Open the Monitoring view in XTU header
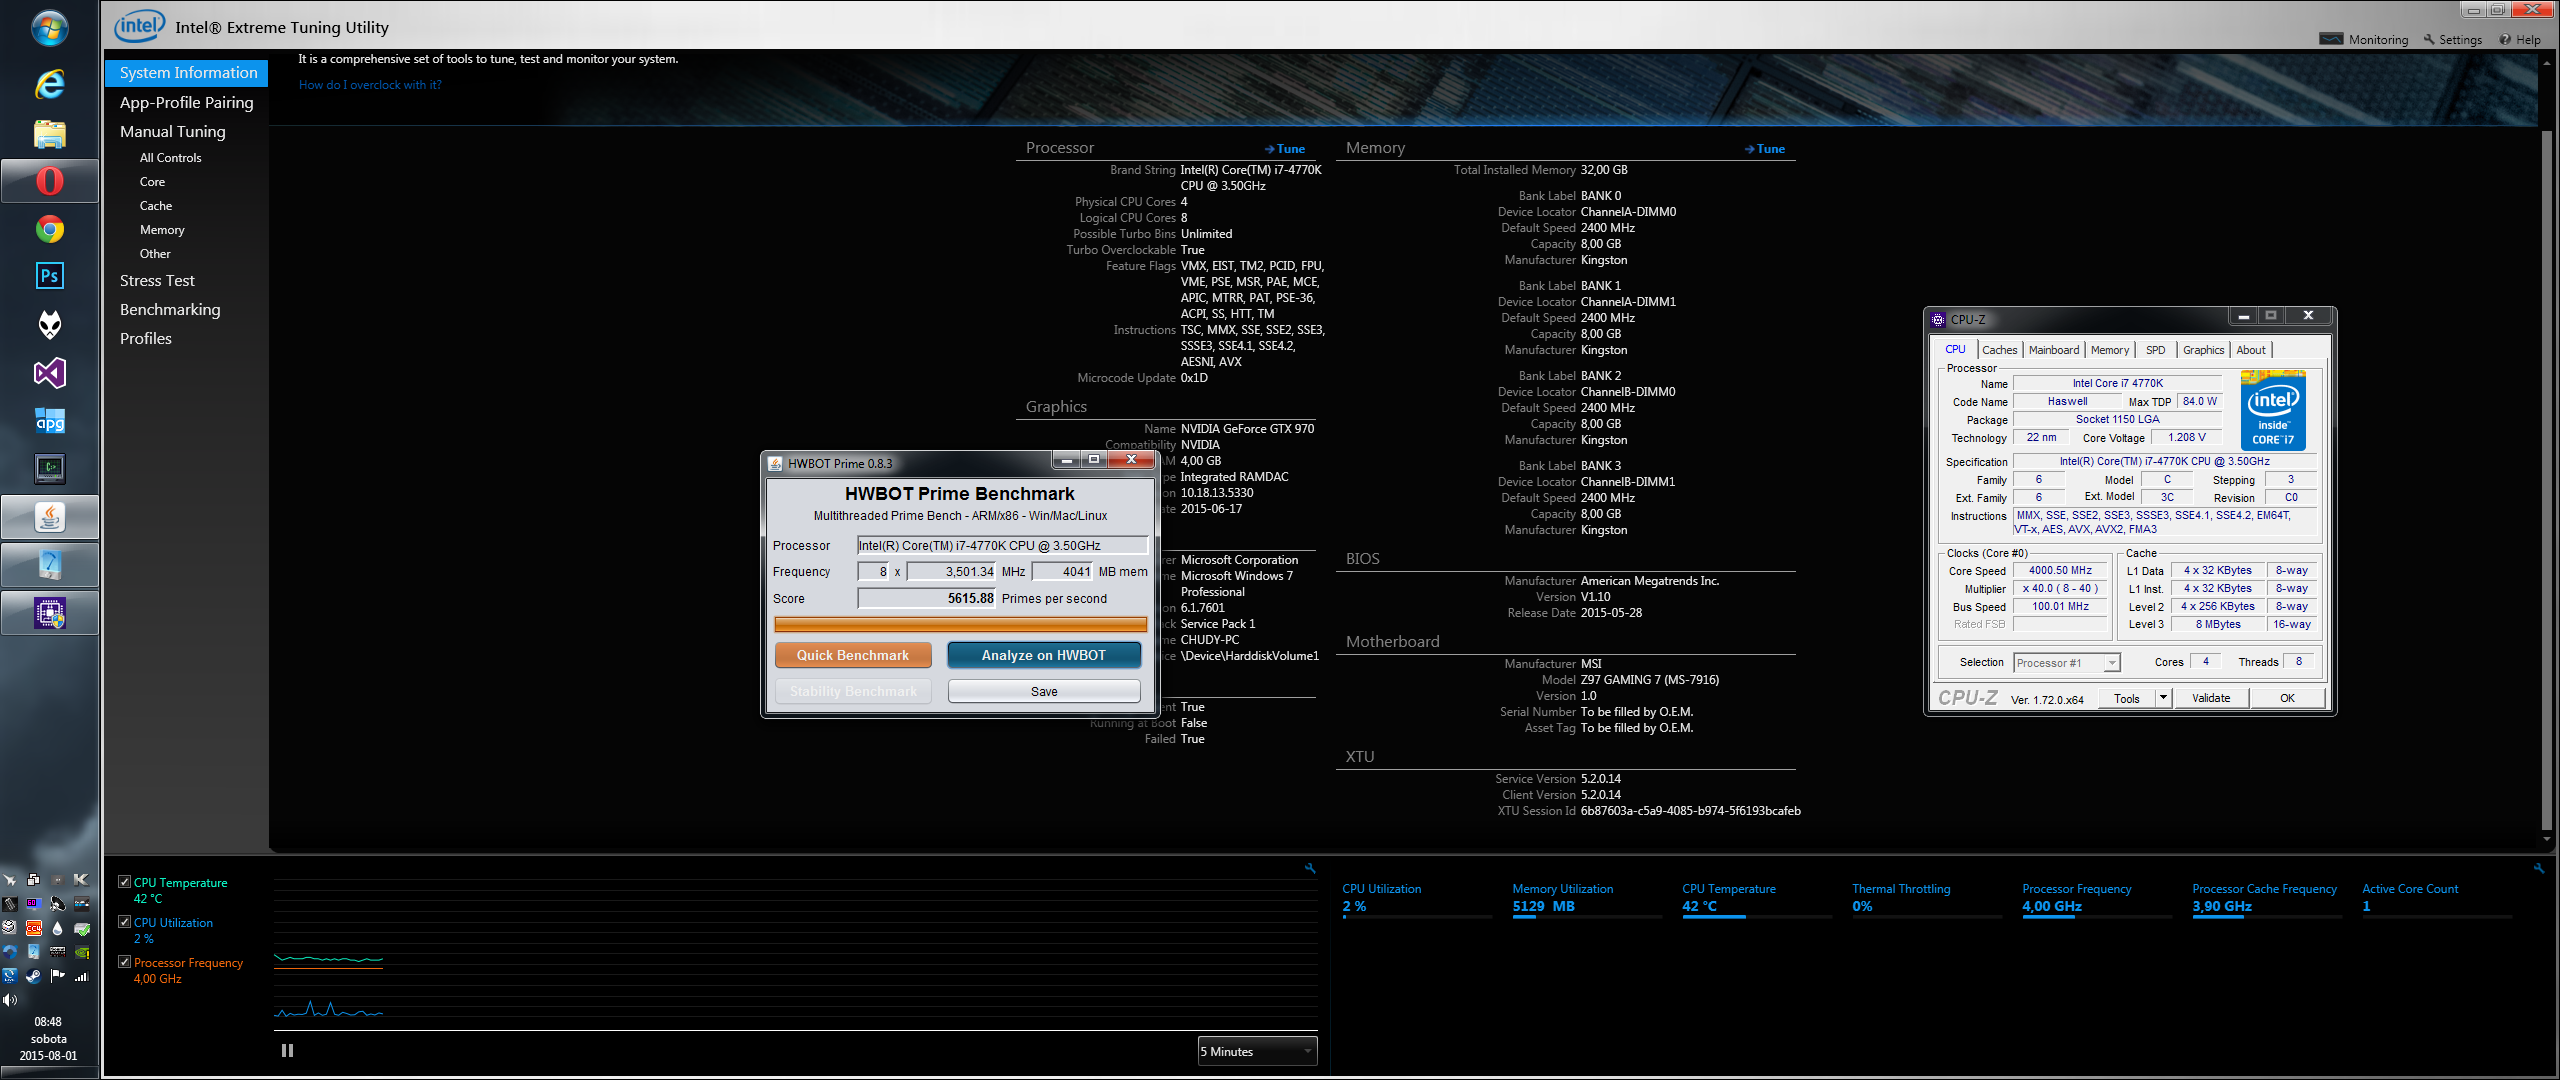The image size is (2560, 1080). click(x=2364, y=40)
